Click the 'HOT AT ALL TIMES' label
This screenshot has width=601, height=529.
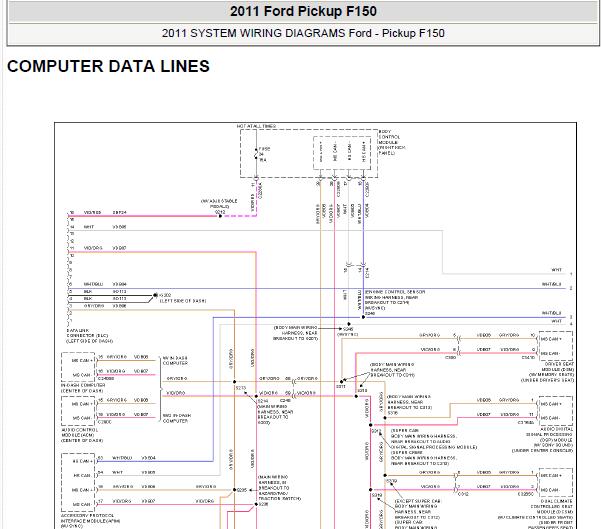click(x=256, y=126)
